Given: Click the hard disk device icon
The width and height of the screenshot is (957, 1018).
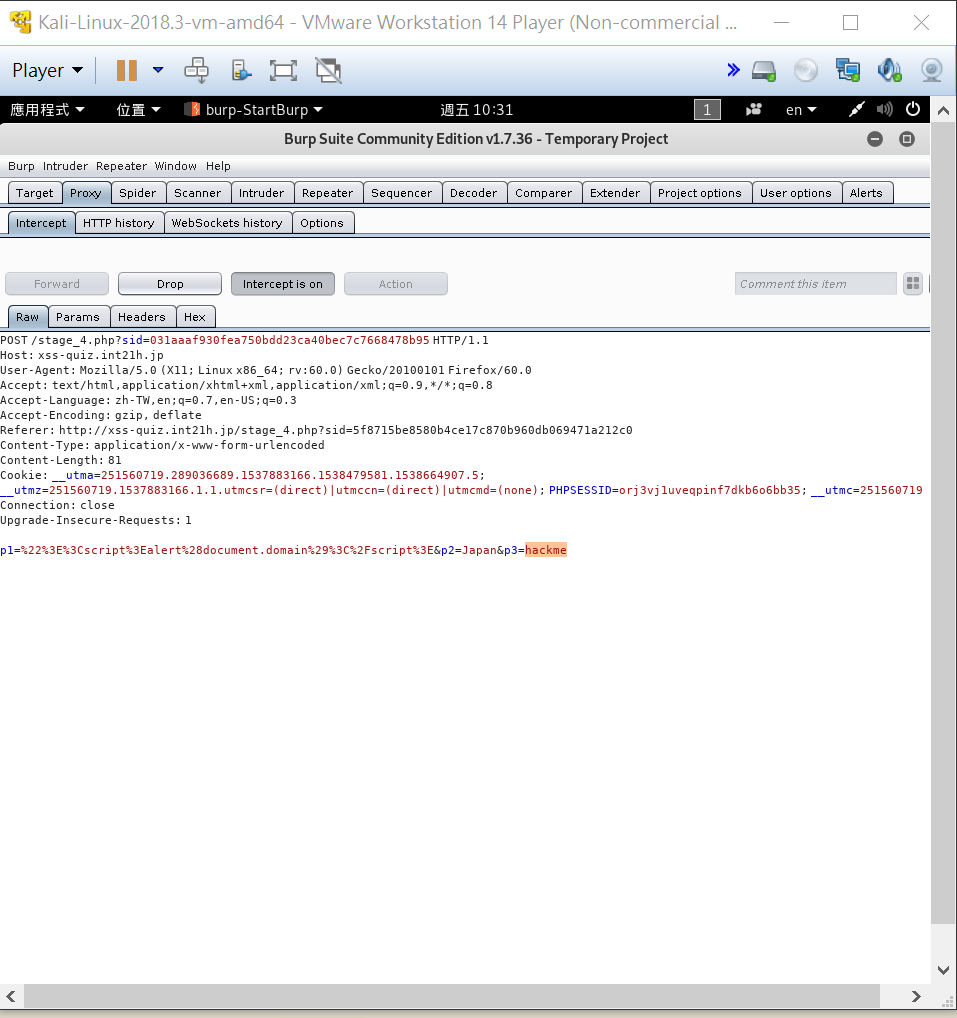Looking at the screenshot, I should 764,70.
